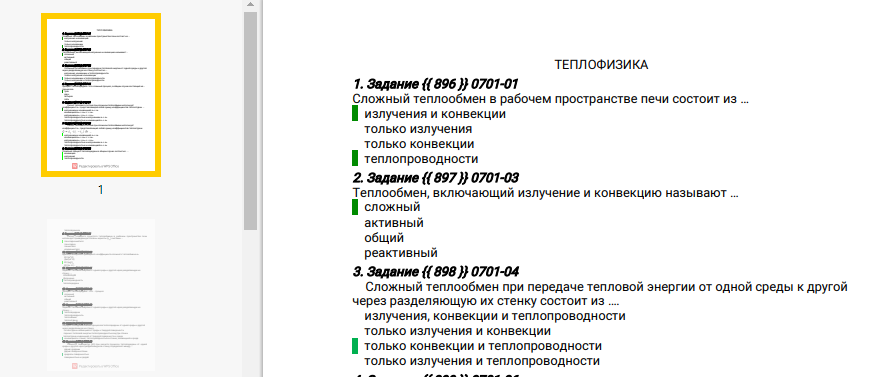This screenshot has width=870, height=377.
Task: Click the answer option активный
Action: [x=394, y=223]
